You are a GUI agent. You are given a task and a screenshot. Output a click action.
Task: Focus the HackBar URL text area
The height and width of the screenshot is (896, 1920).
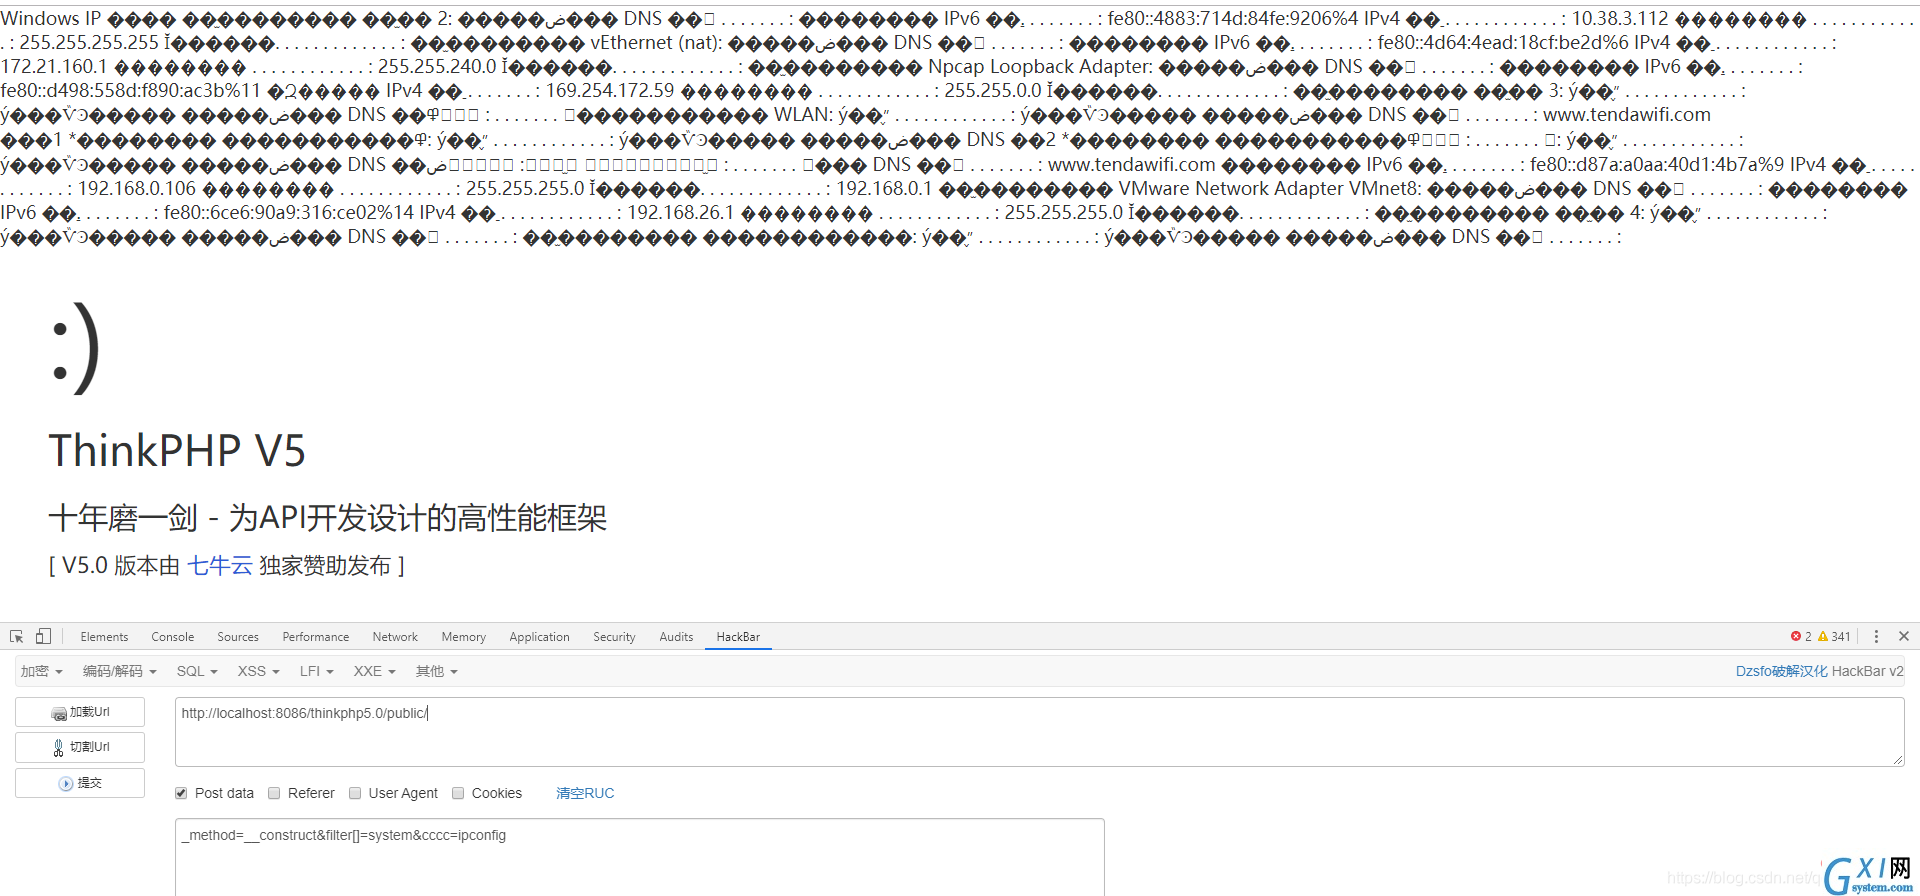[x=1039, y=732]
